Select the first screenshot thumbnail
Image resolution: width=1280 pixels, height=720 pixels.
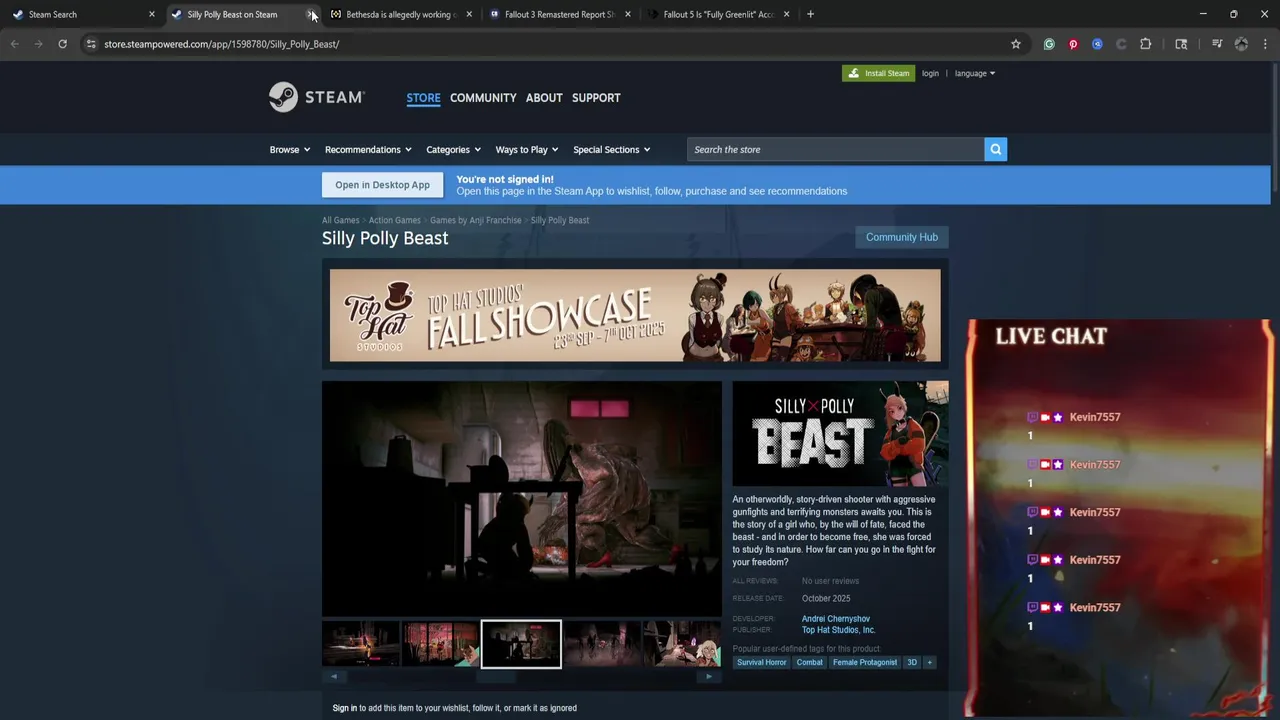tap(361, 644)
